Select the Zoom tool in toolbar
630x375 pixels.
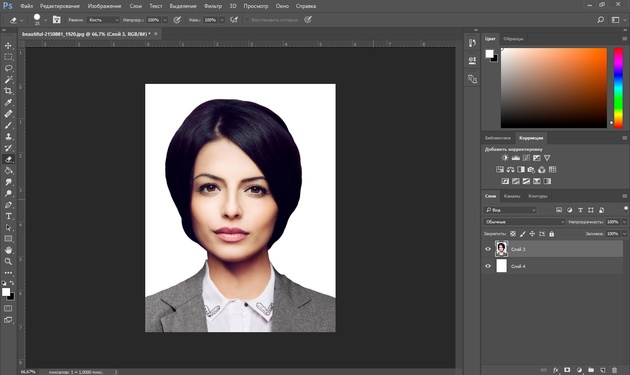coord(8,261)
